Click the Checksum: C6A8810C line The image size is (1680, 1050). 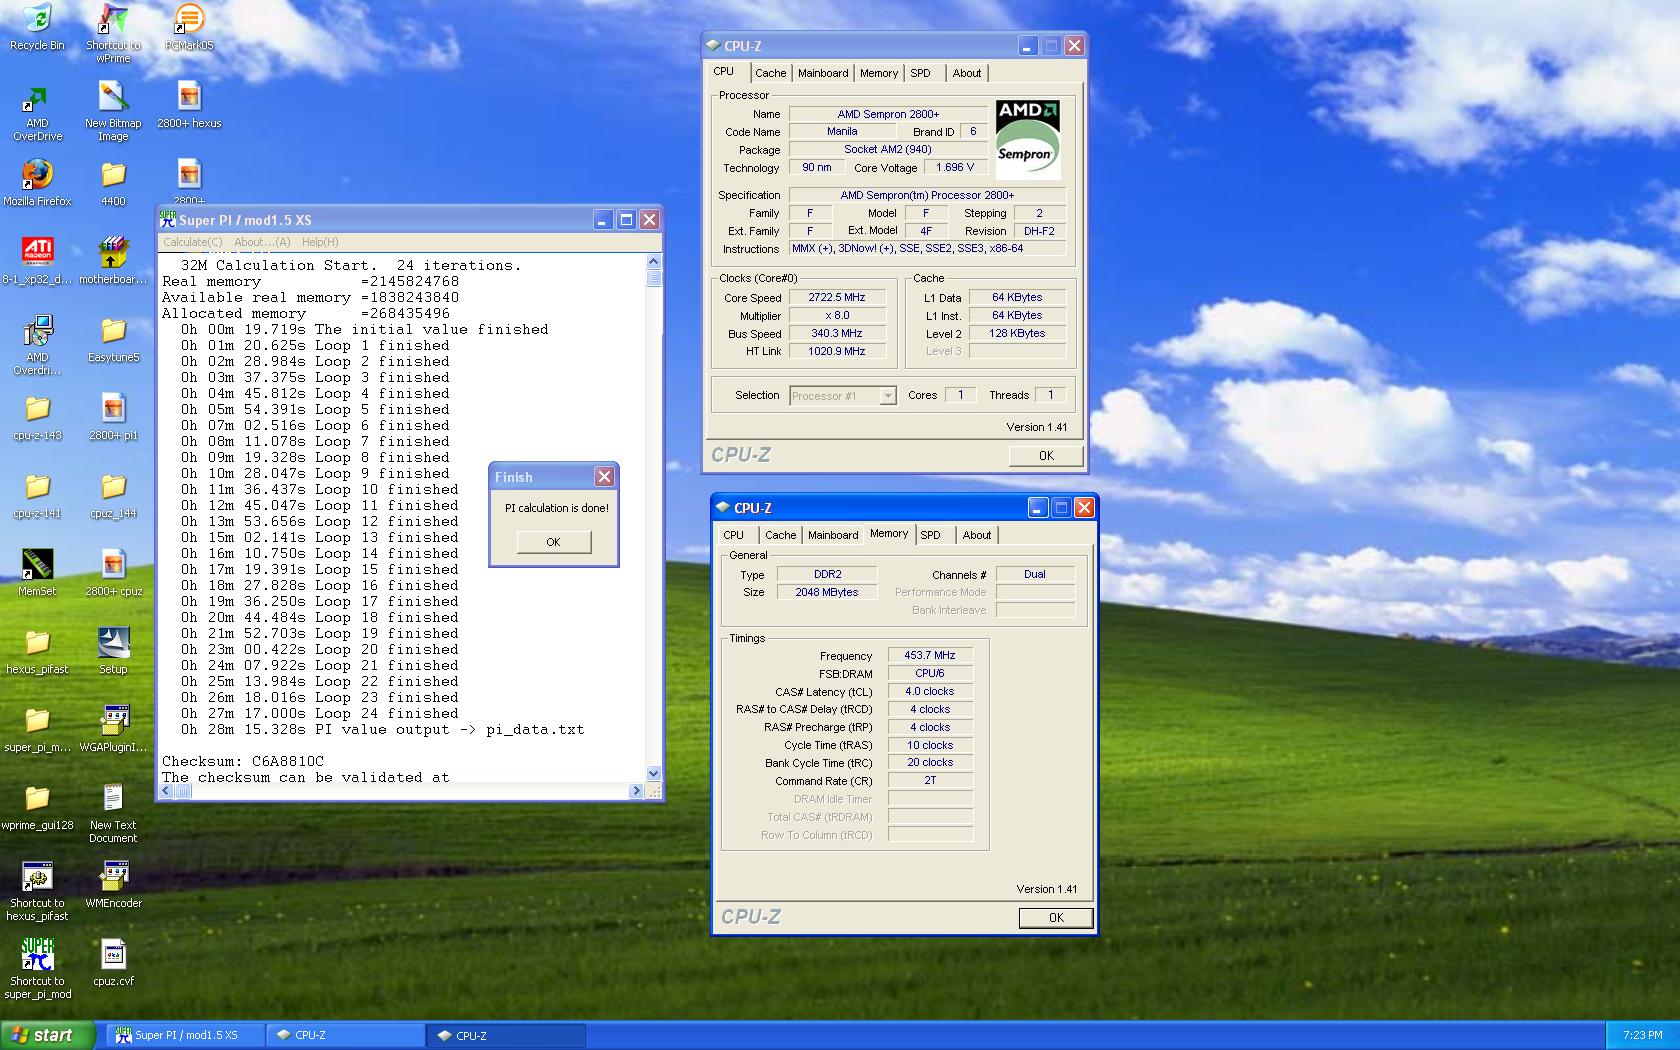(x=243, y=761)
